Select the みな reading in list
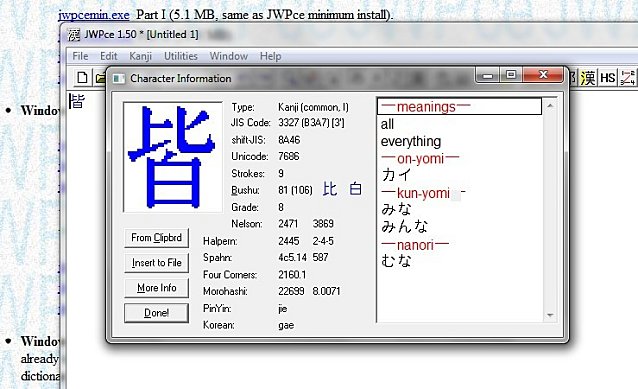Screen dimensions: 638x389 pos(396,209)
